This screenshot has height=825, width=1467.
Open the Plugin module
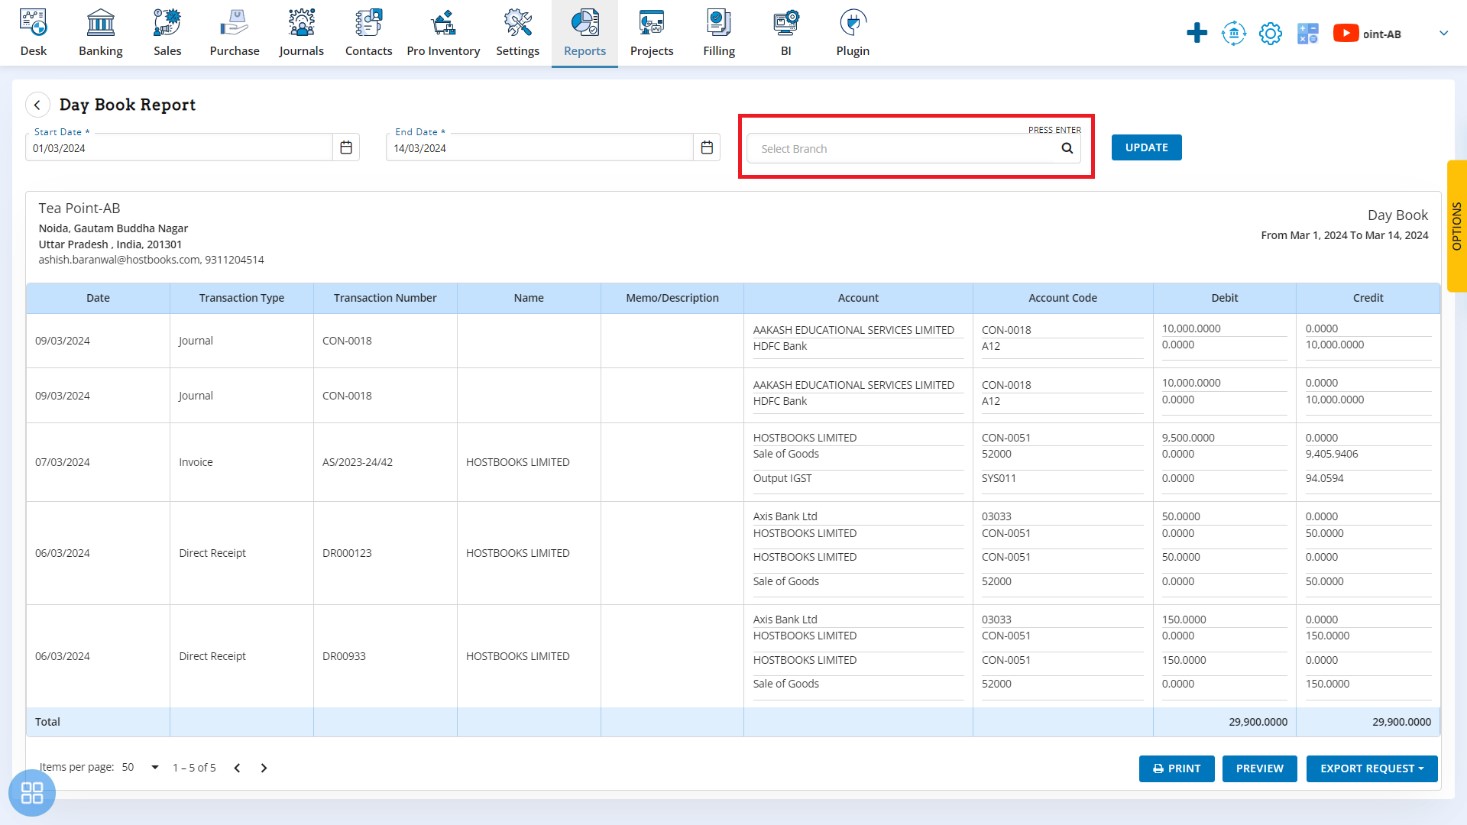pyautogui.click(x=853, y=33)
